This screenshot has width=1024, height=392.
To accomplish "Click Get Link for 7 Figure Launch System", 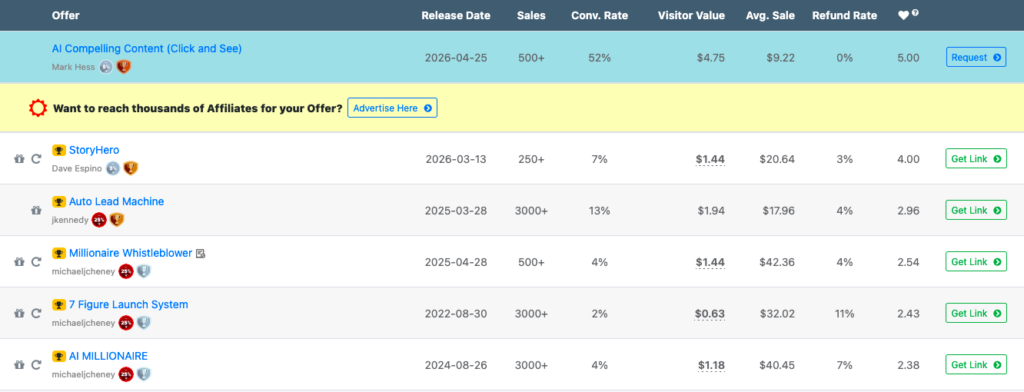I will click(x=976, y=313).
